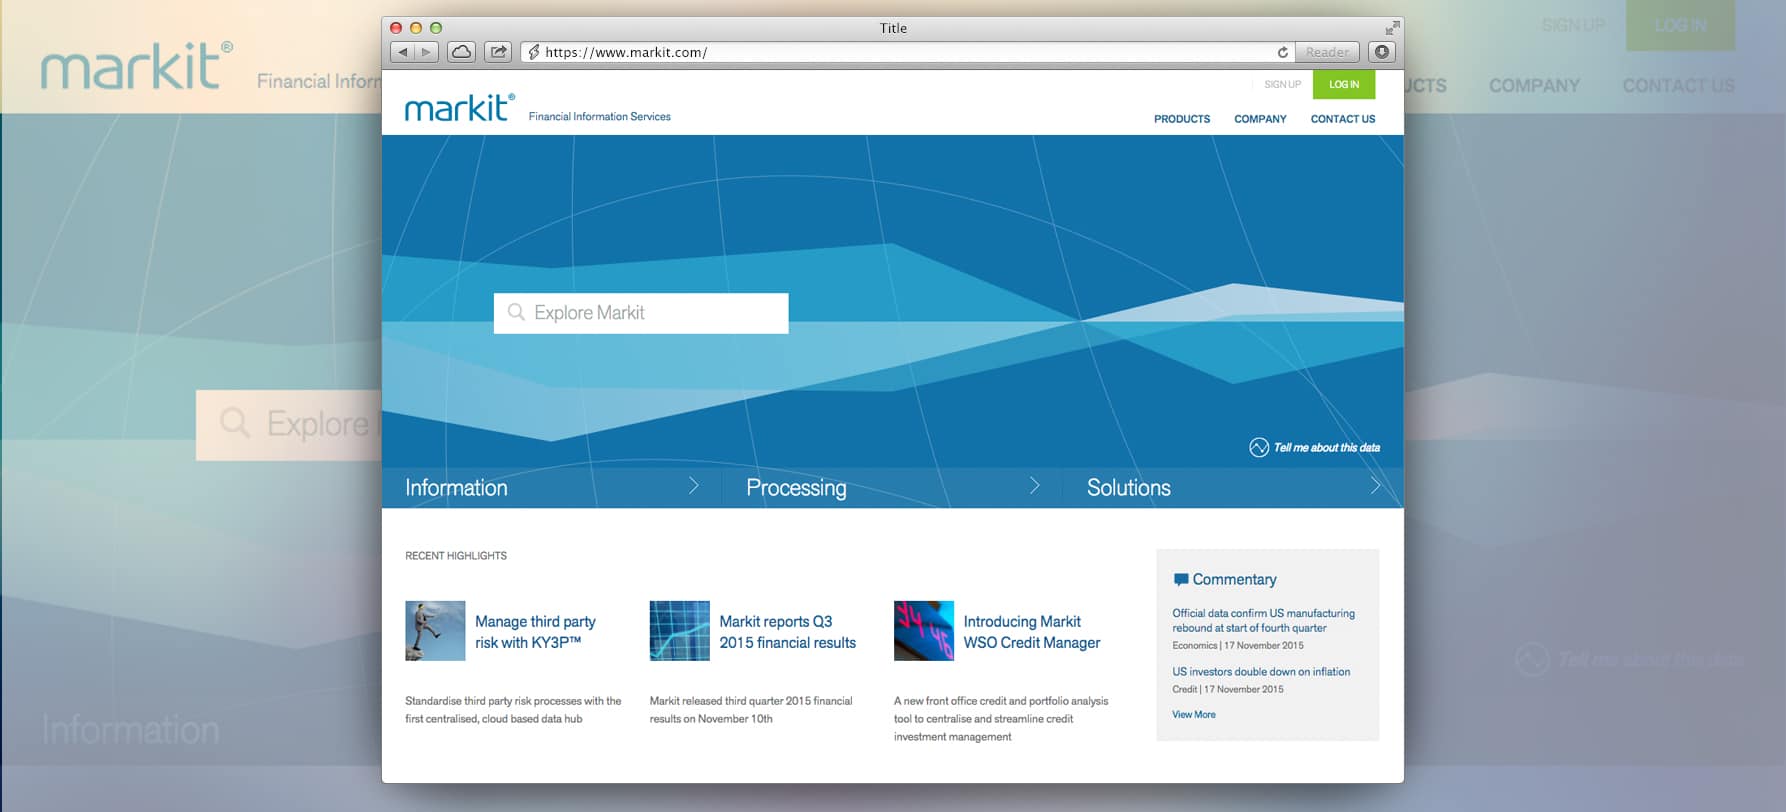Click the fullscreen arrows in the title bar
Screen dimensions: 1786x812
point(1391,28)
